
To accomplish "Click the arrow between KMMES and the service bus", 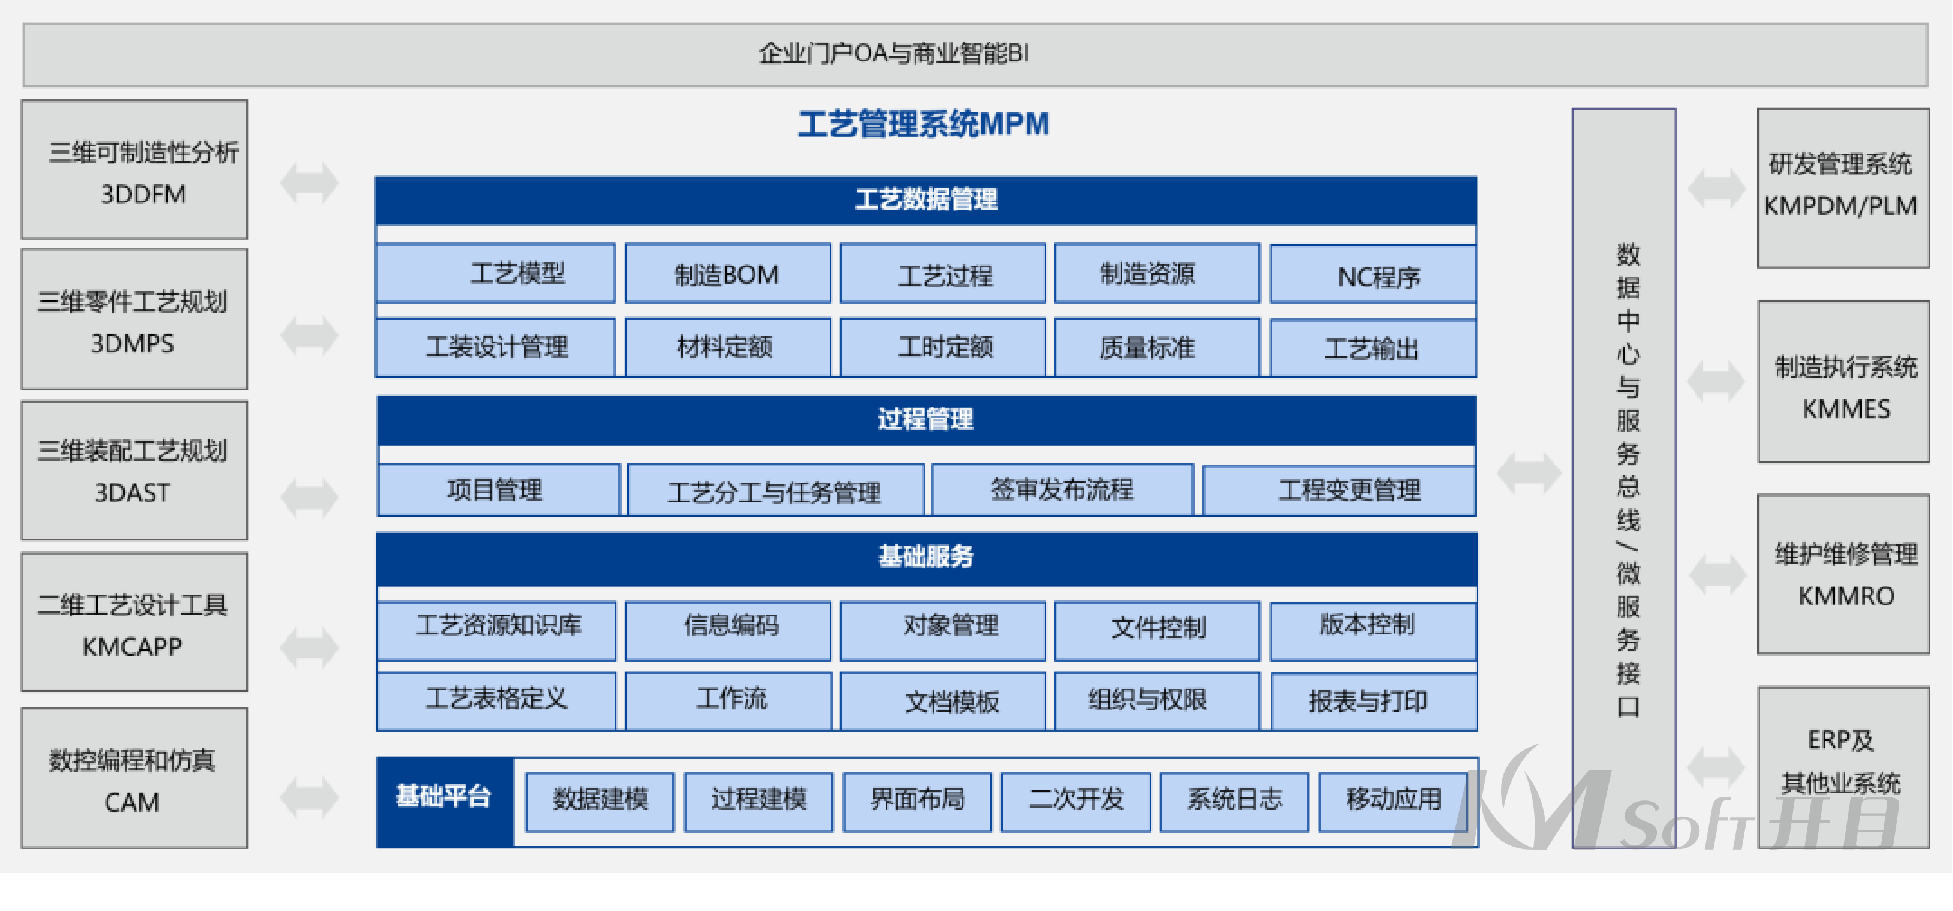I will tap(1715, 380).
